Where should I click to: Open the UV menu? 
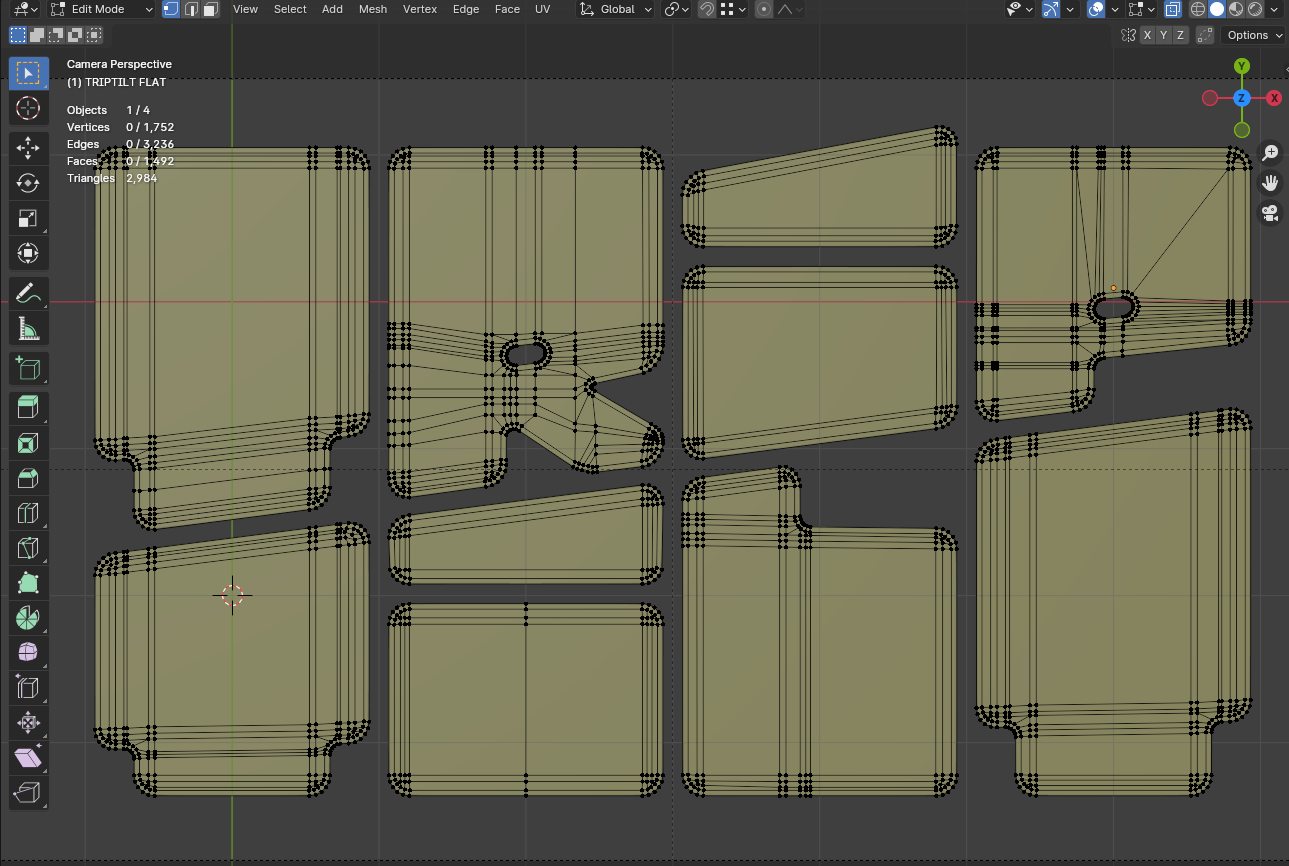[542, 9]
